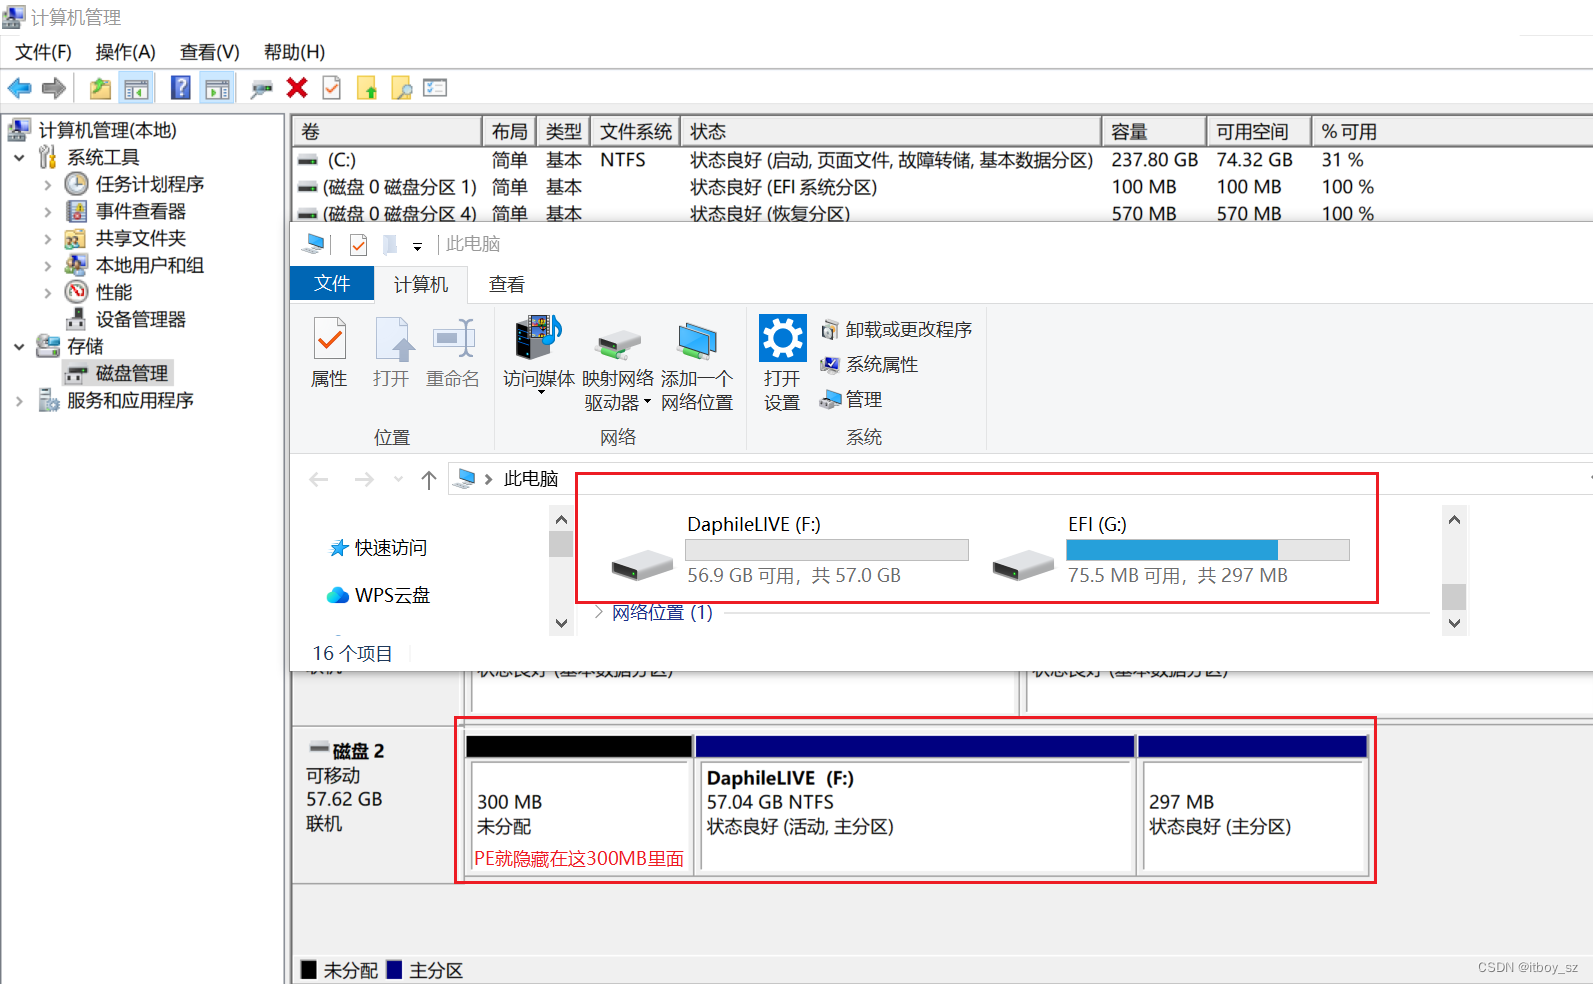Expand the 共享文件夹 node
The height and width of the screenshot is (984, 1593).
click(x=47, y=239)
